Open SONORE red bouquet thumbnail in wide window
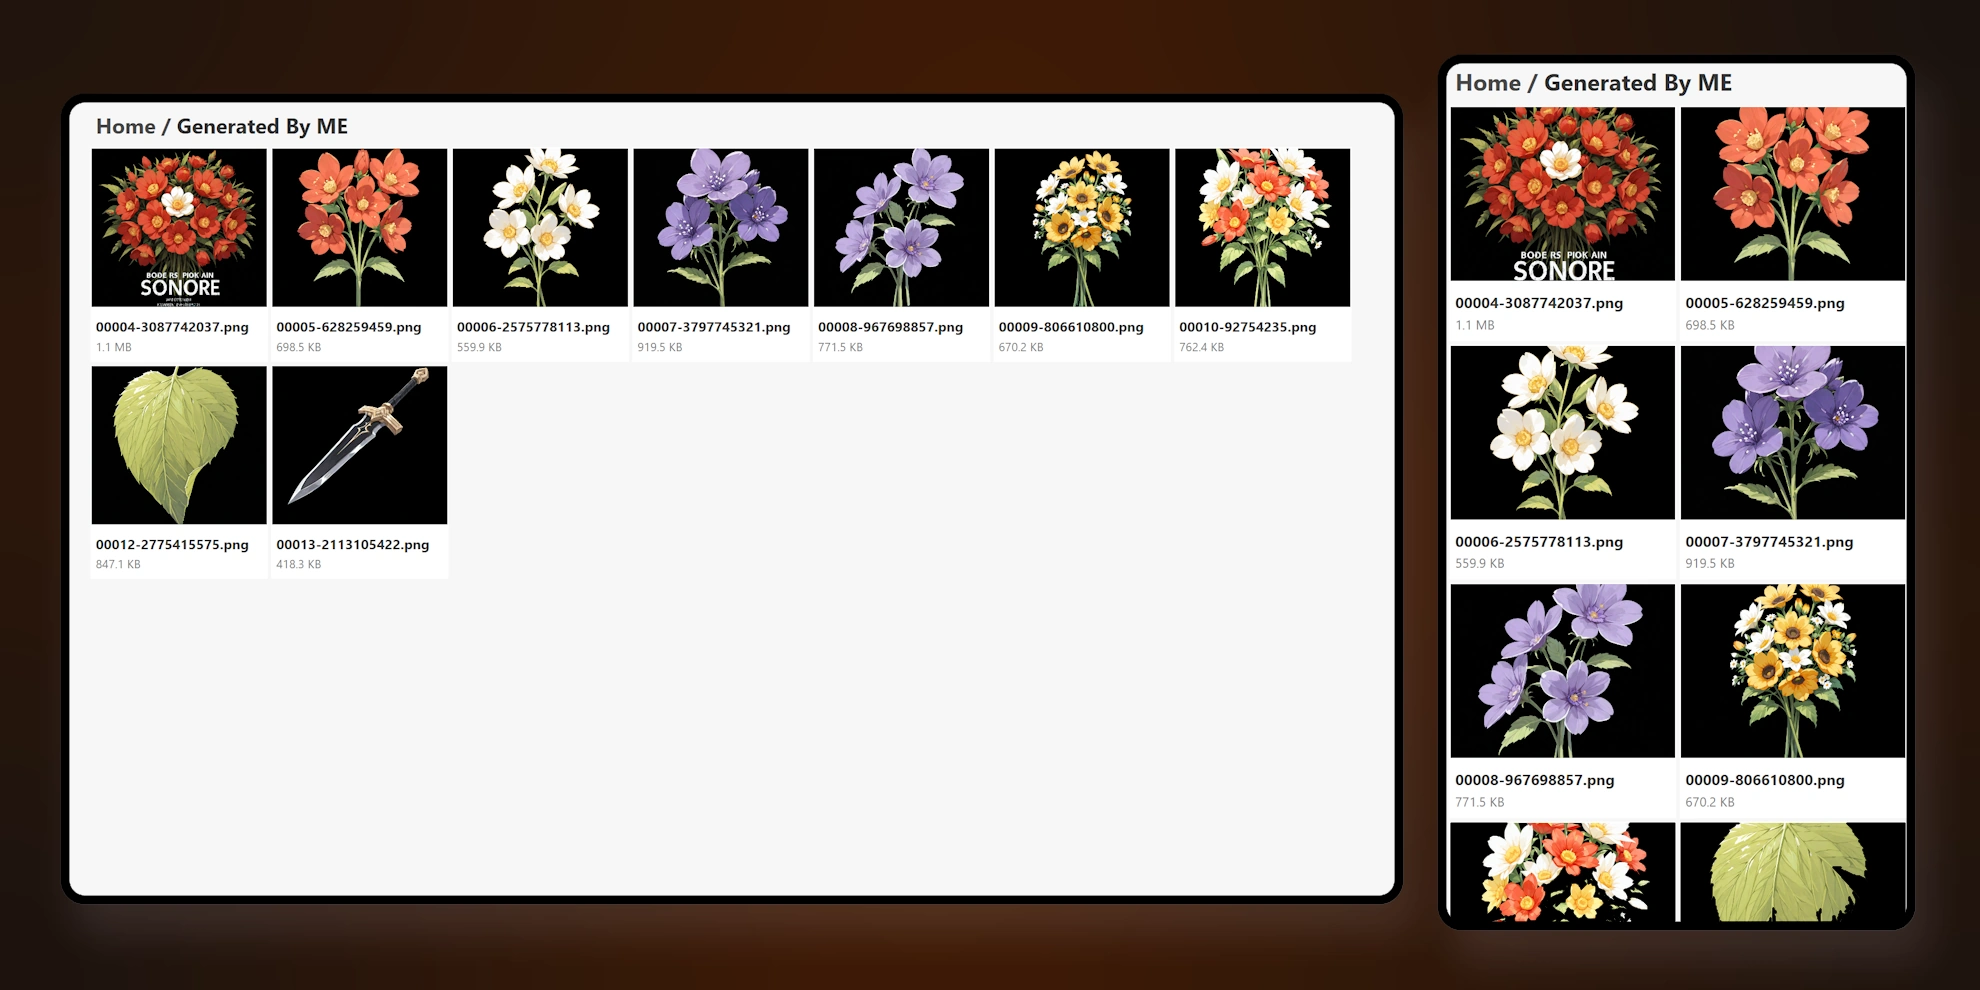This screenshot has width=1980, height=990. (x=179, y=228)
